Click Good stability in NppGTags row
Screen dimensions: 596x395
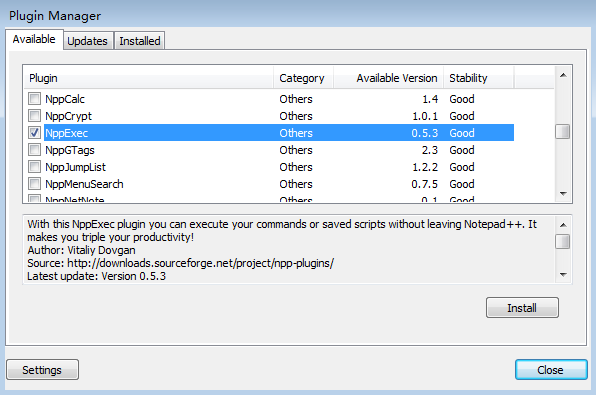462,150
